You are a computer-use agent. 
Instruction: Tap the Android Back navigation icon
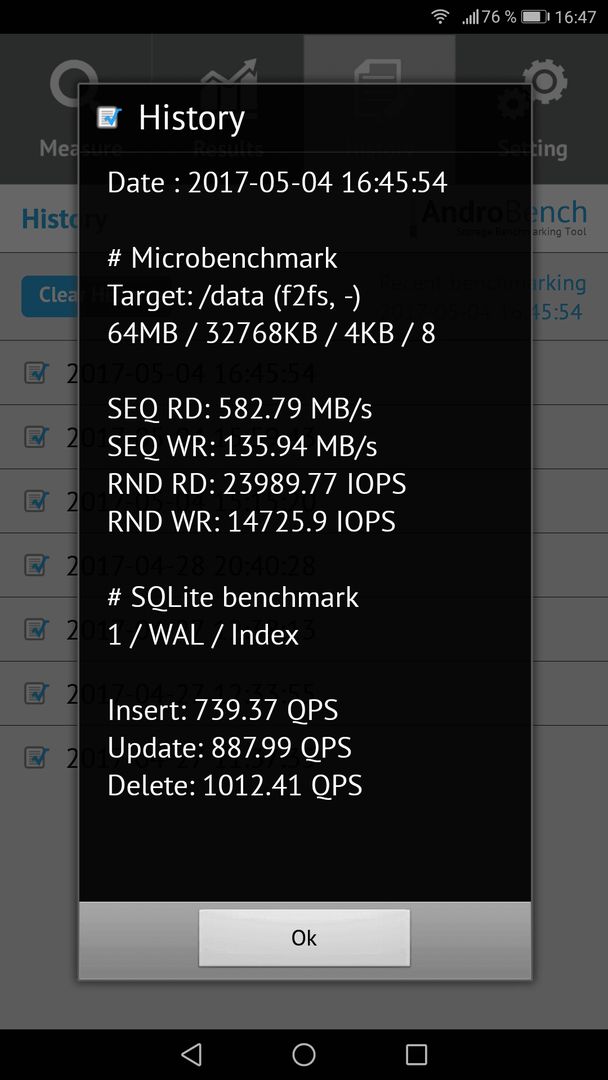click(191, 1054)
